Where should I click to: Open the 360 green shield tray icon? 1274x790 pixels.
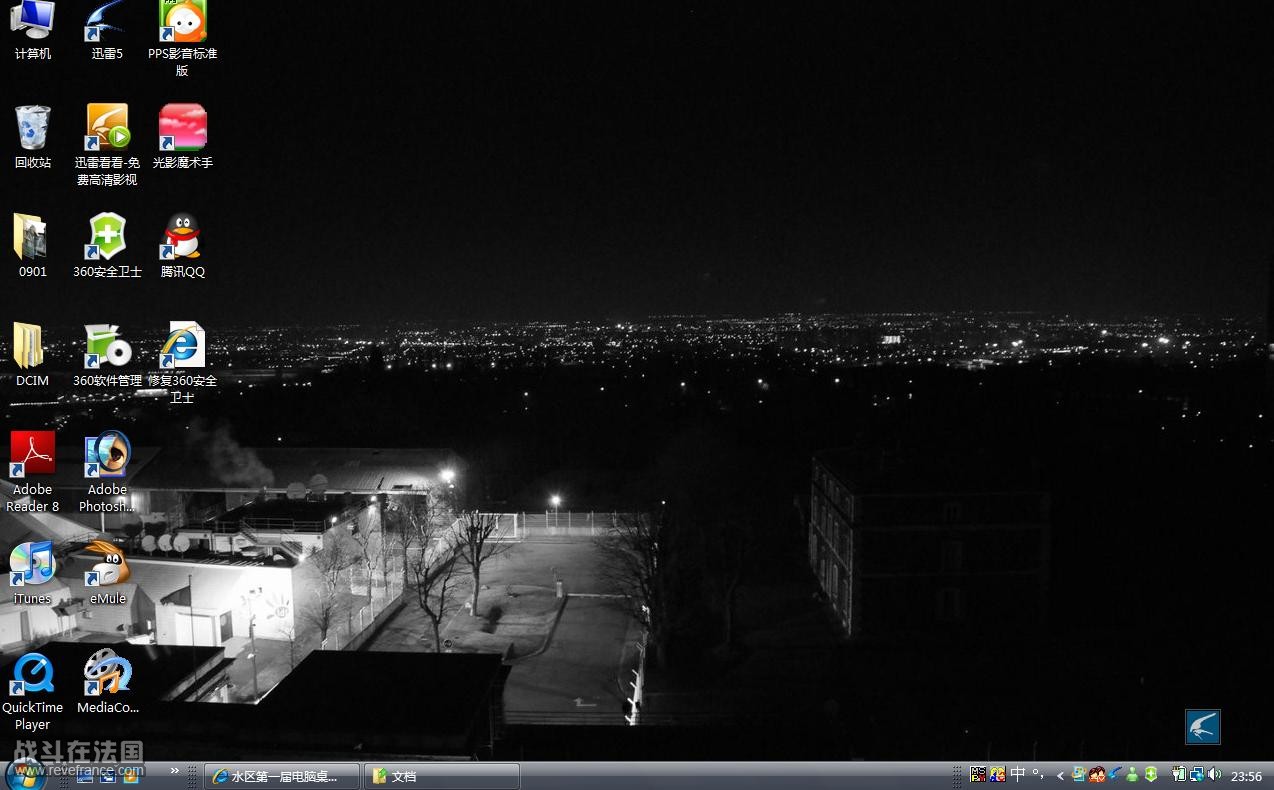[x=1151, y=774]
